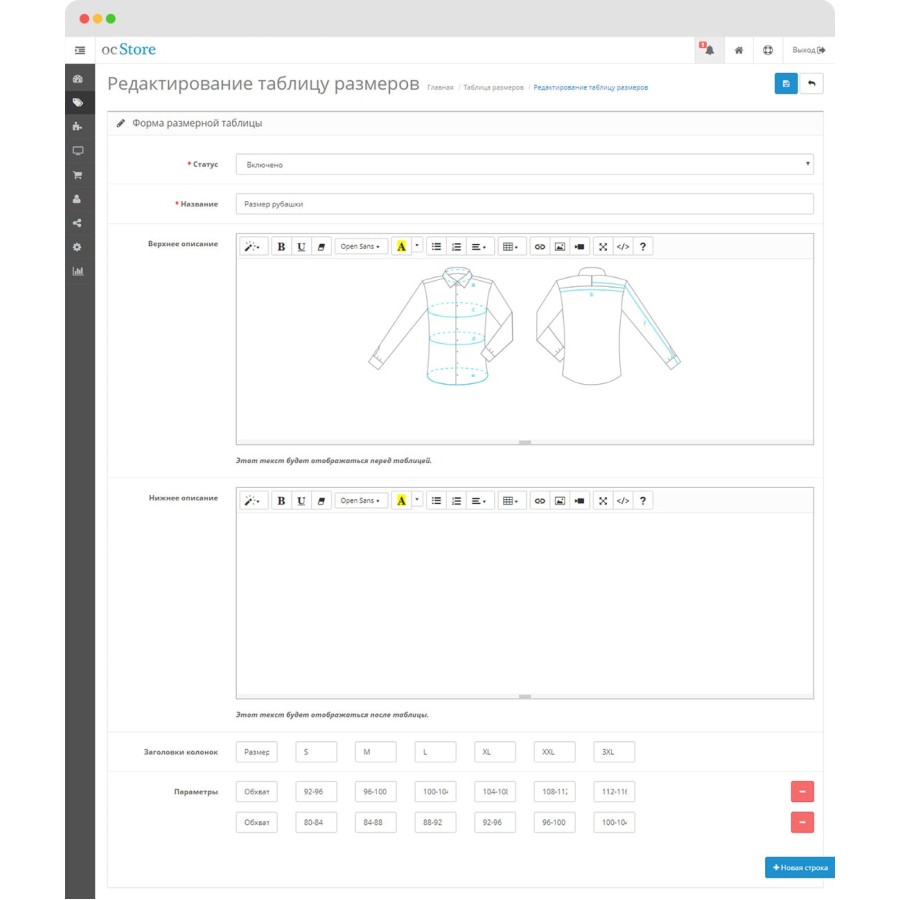The height and width of the screenshot is (900, 900).
Task: Click inside the empty Нижнее описание text area
Action: point(525,603)
